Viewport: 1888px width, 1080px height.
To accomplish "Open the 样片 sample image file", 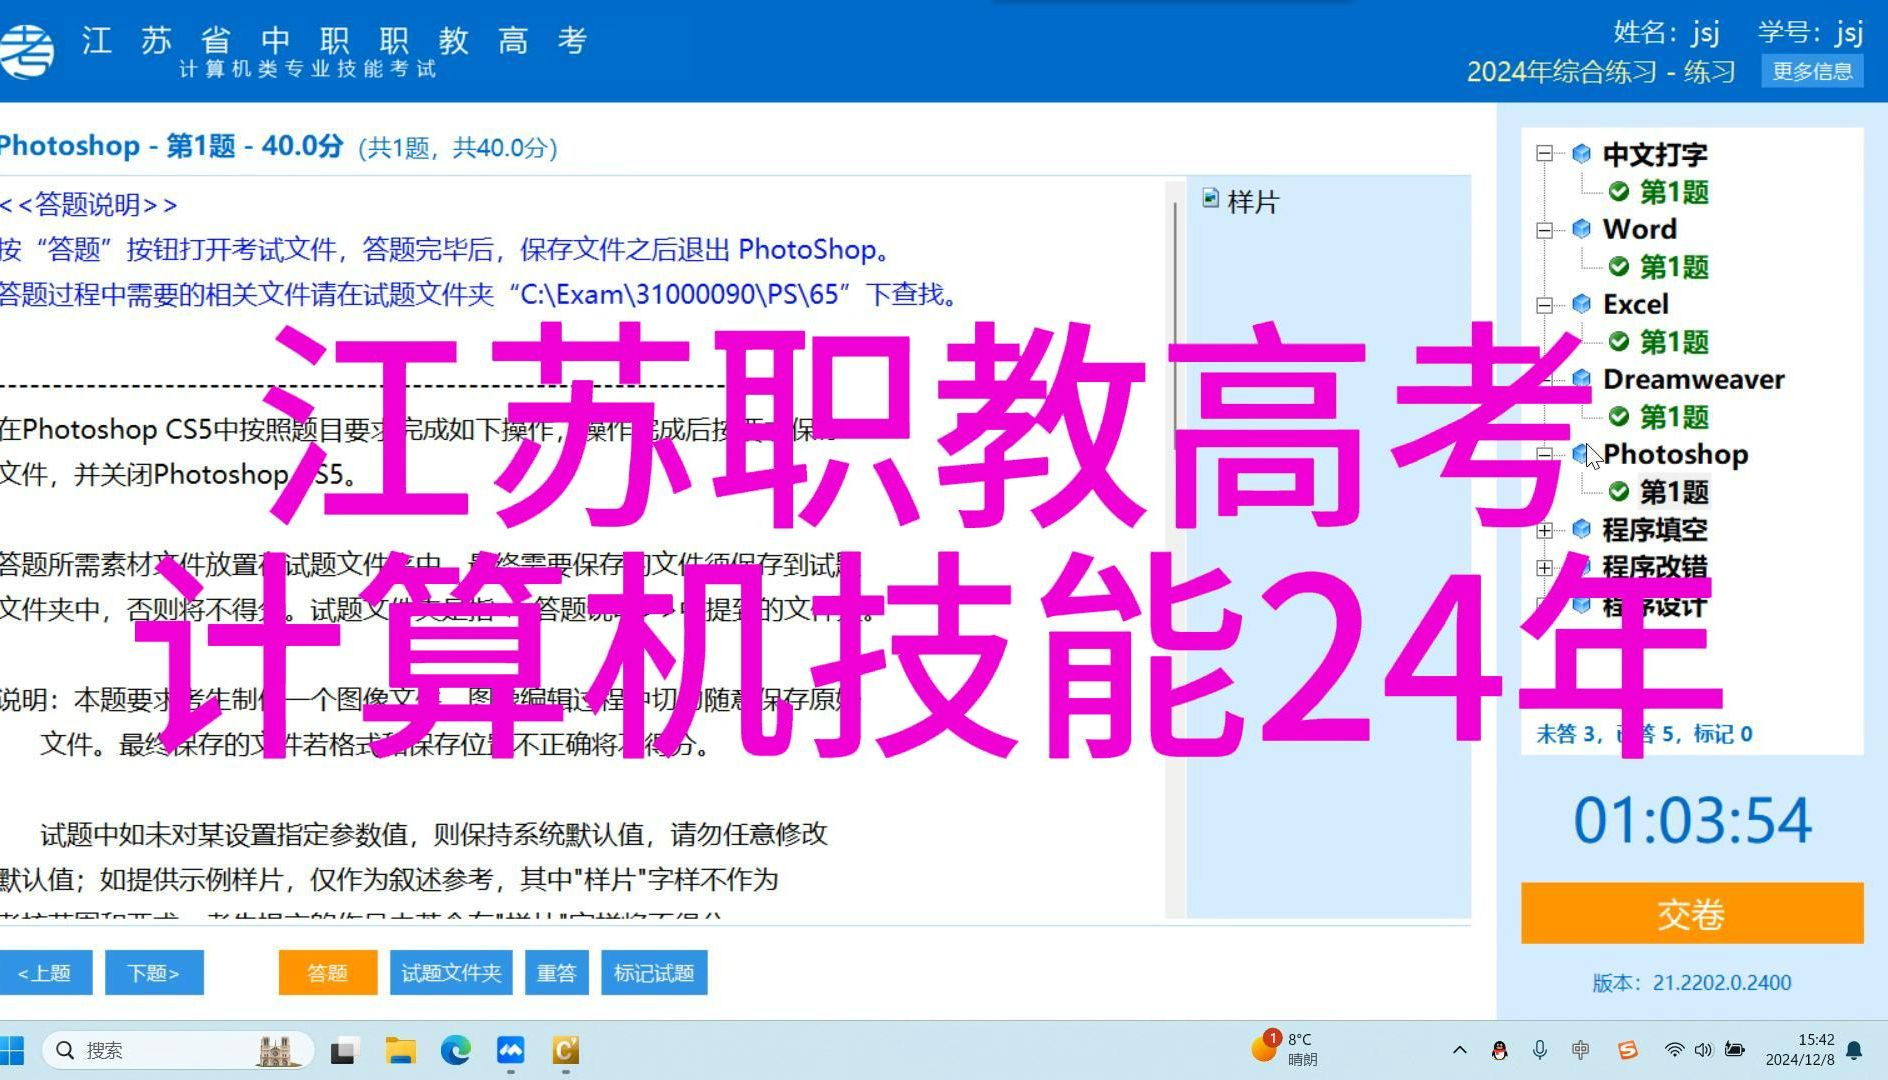I will click(x=1240, y=201).
